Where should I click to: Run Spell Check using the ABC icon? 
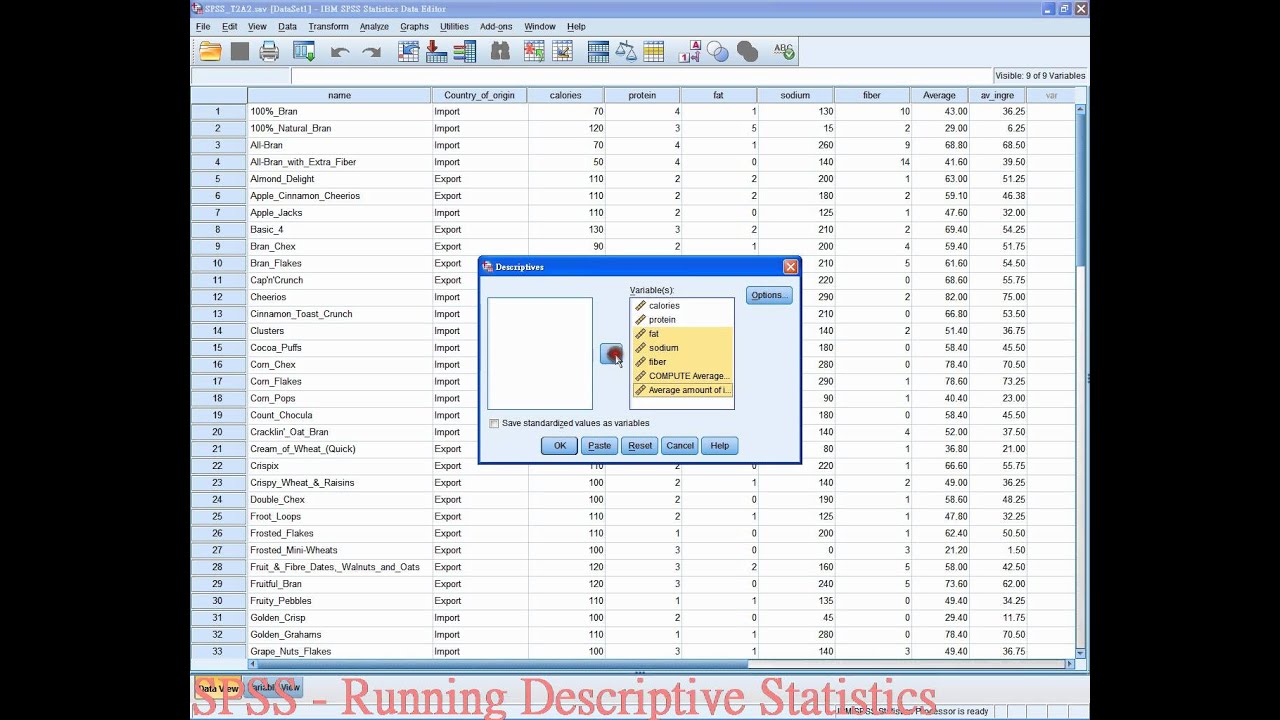pos(784,52)
